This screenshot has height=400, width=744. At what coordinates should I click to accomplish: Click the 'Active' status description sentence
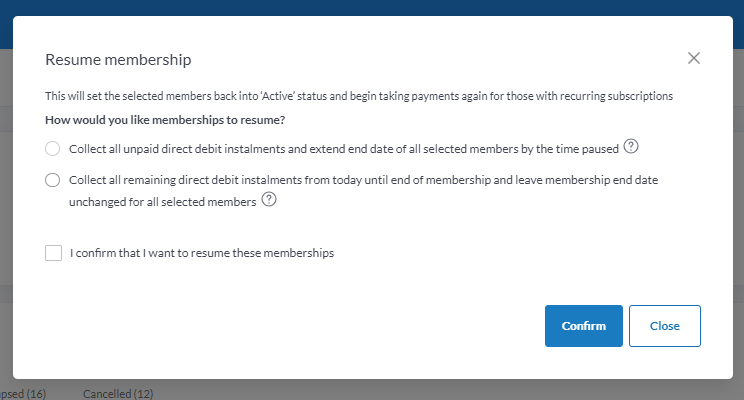pyautogui.click(x=359, y=97)
